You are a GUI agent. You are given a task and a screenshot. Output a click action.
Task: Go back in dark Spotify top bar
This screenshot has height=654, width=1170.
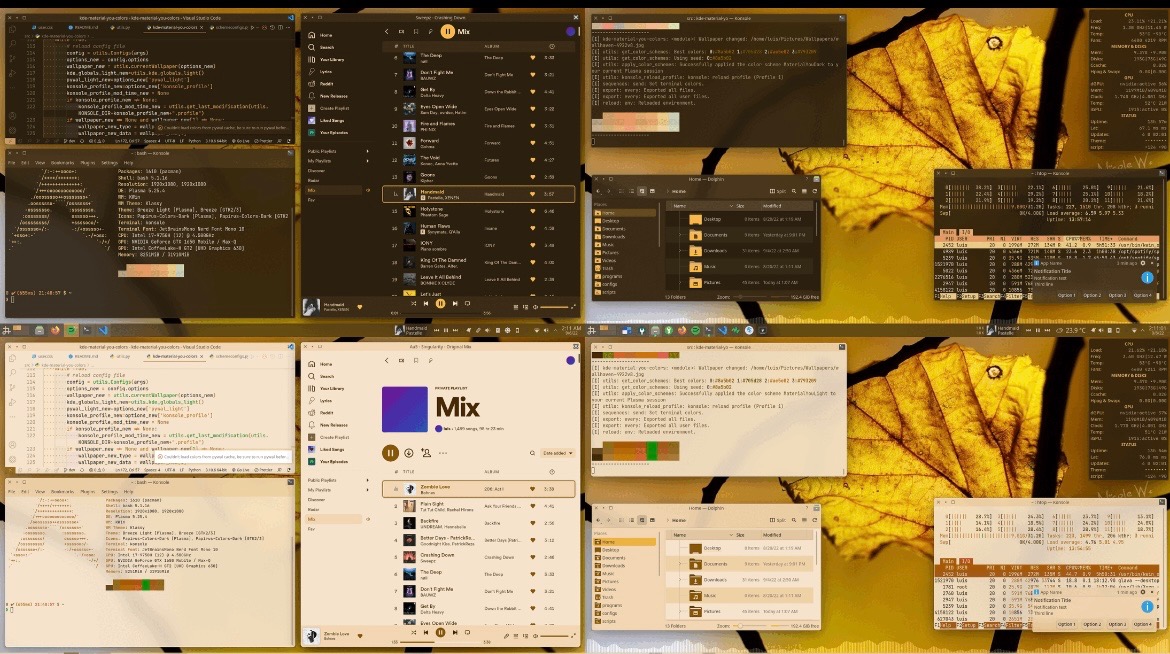[386, 31]
